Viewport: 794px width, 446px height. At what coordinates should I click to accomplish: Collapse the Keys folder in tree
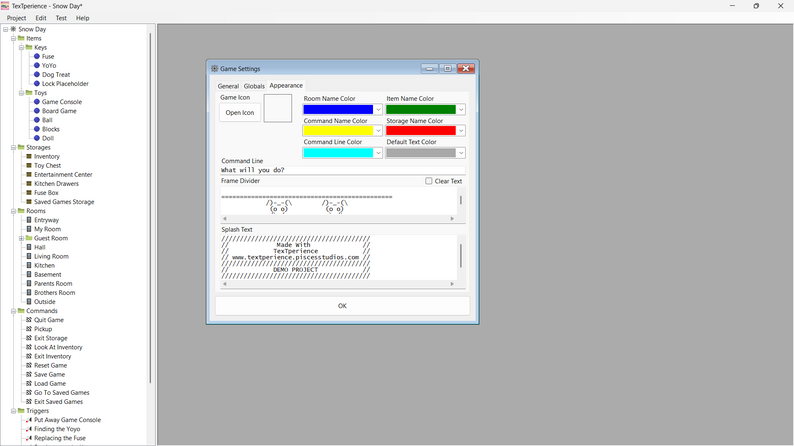pyautogui.click(x=21, y=48)
